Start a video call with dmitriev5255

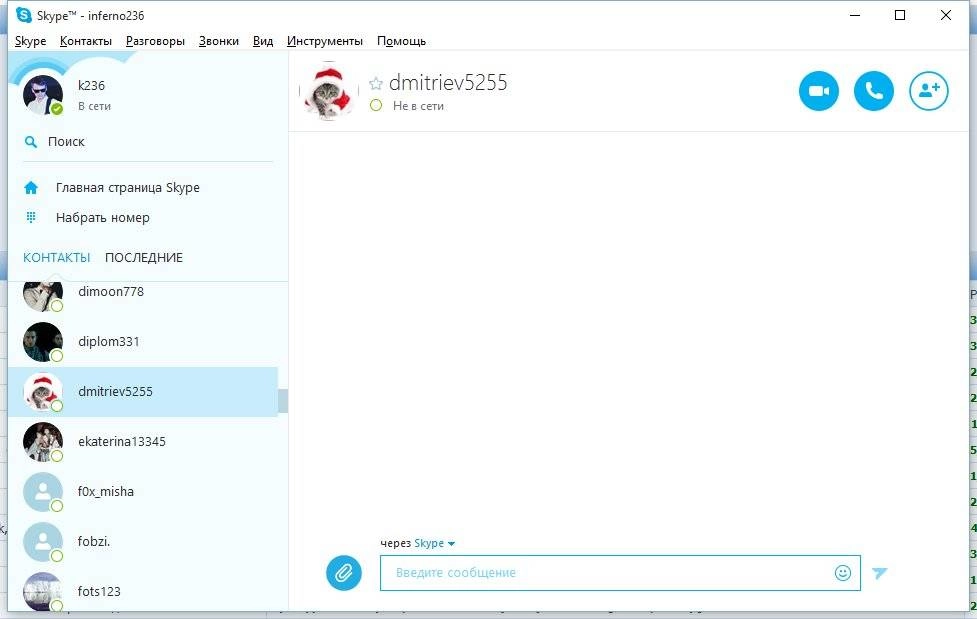coord(819,91)
